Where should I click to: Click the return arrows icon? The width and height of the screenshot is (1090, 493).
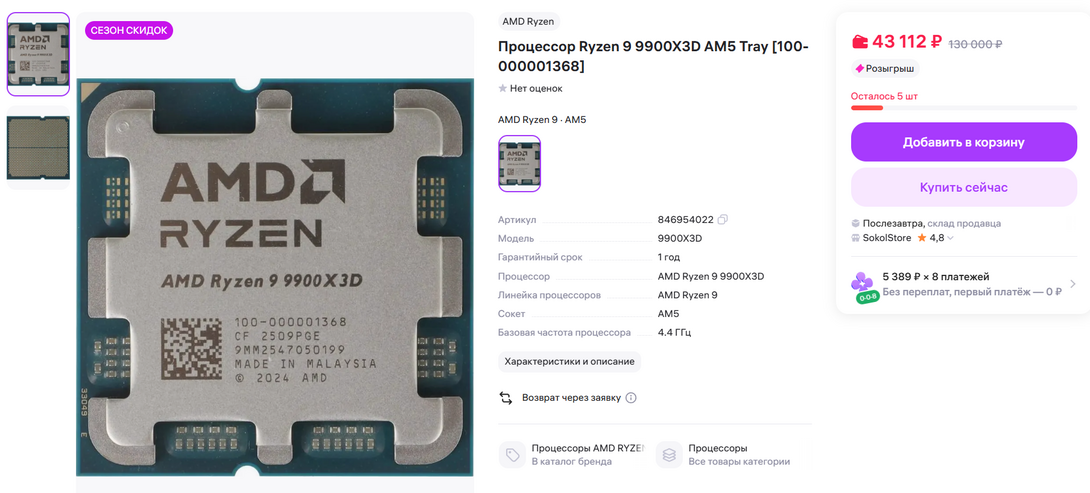pos(506,398)
